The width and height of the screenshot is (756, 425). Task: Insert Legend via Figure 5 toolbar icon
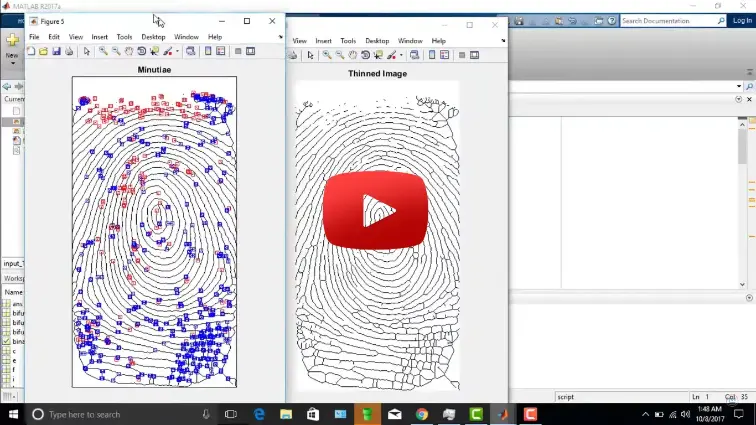220,51
